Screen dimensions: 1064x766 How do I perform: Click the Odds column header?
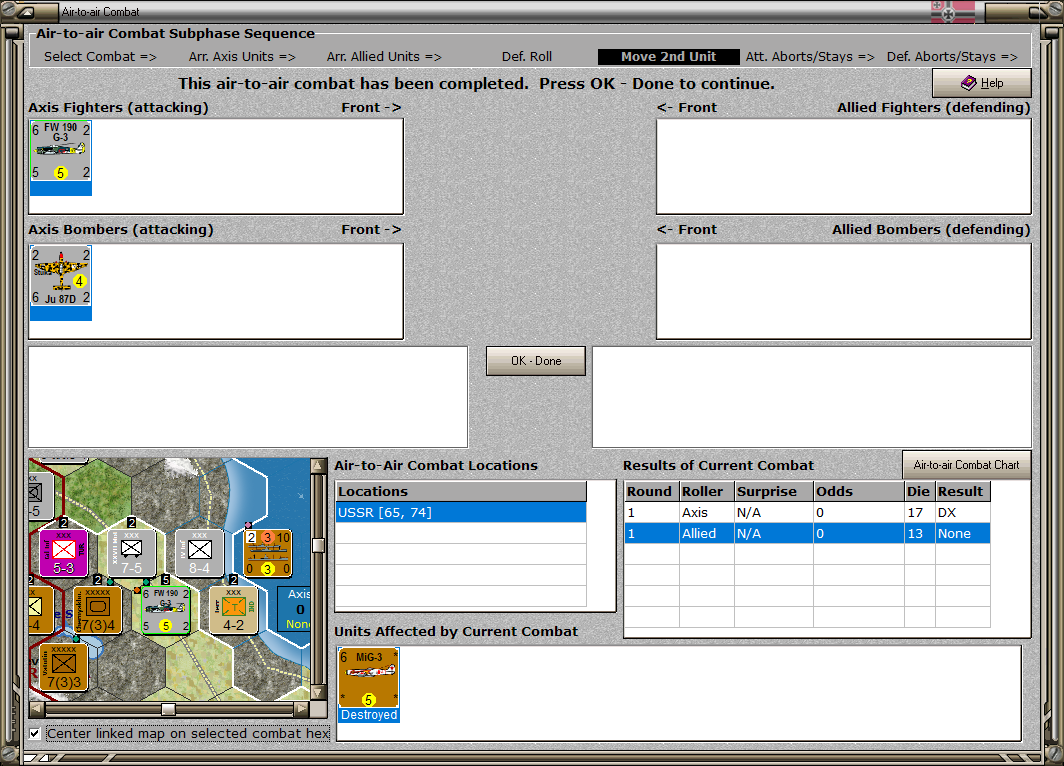tap(859, 491)
